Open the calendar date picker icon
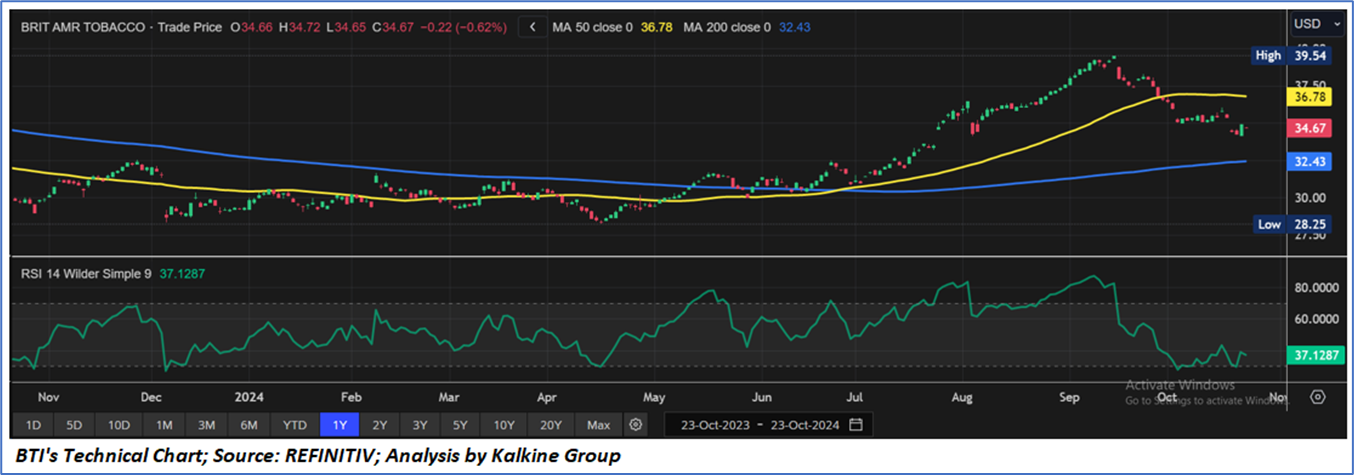This screenshot has width=1354, height=475. 855,425
